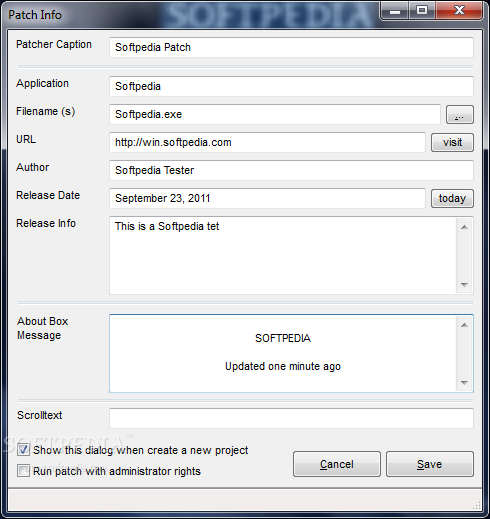This screenshot has width=490, height=519.
Task: Set release date with today button
Action: [452, 199]
